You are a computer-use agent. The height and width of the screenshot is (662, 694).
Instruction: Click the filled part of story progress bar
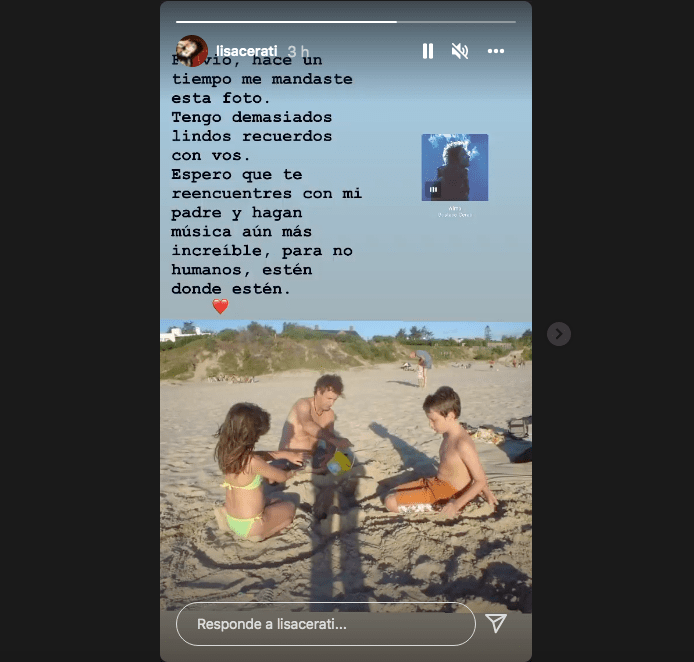pos(286,22)
